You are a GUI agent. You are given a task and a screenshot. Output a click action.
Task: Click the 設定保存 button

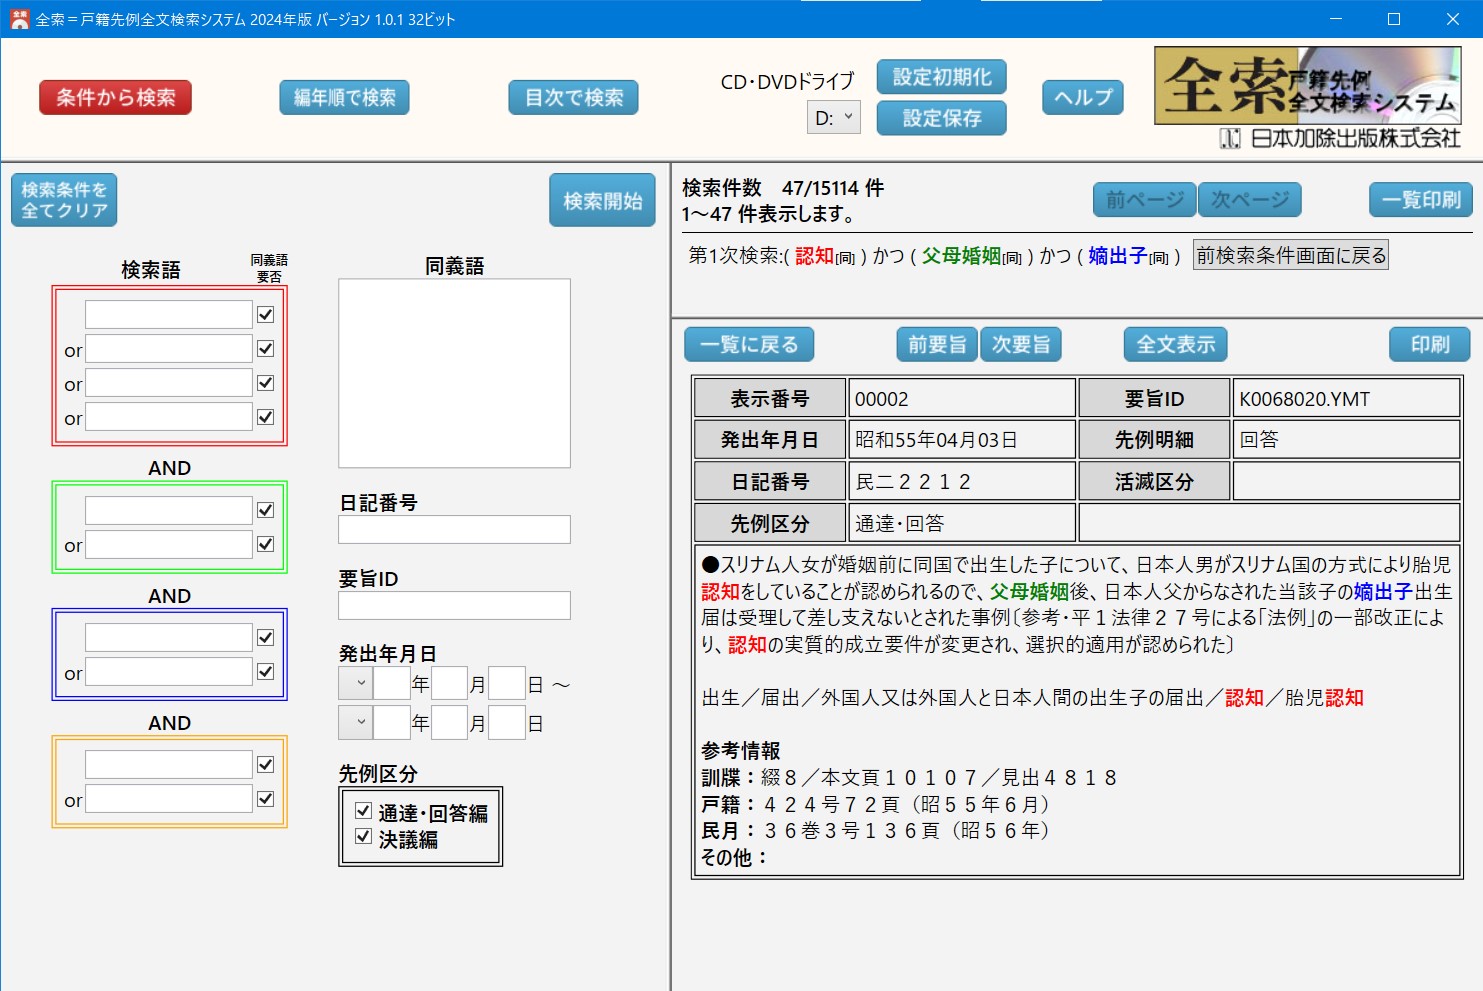coord(941,118)
